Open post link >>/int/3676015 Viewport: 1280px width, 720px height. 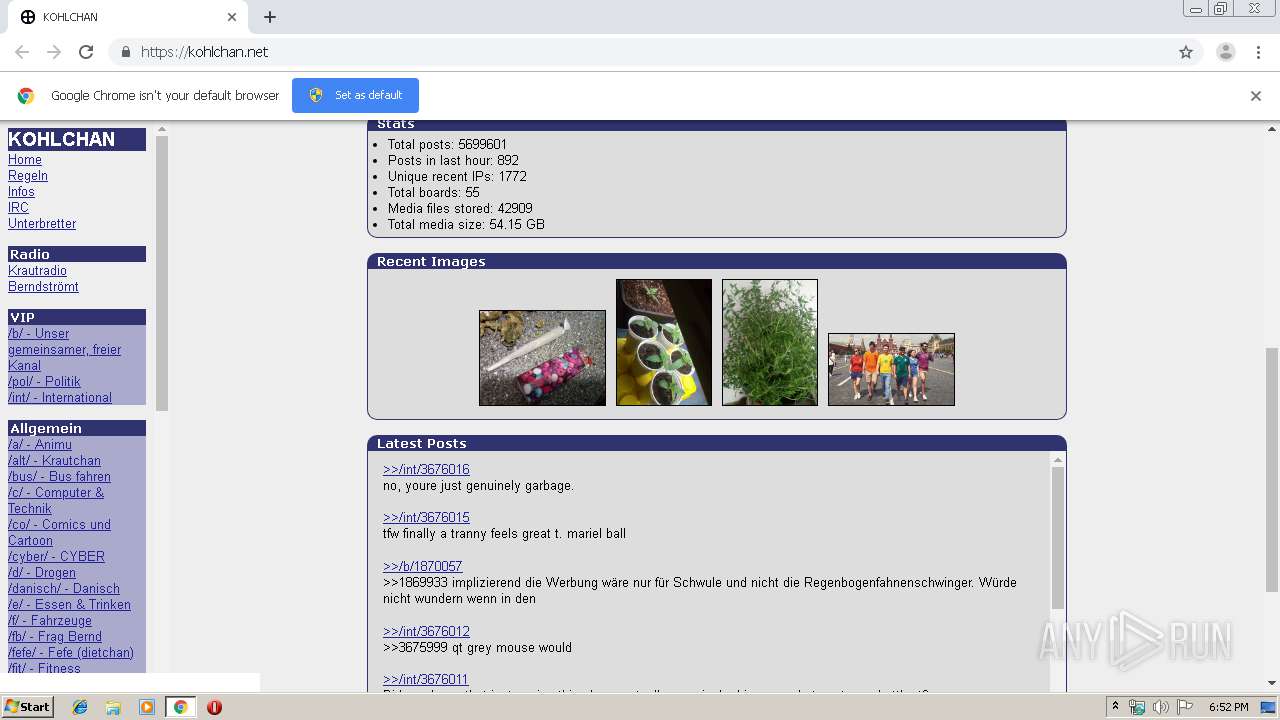click(426, 518)
